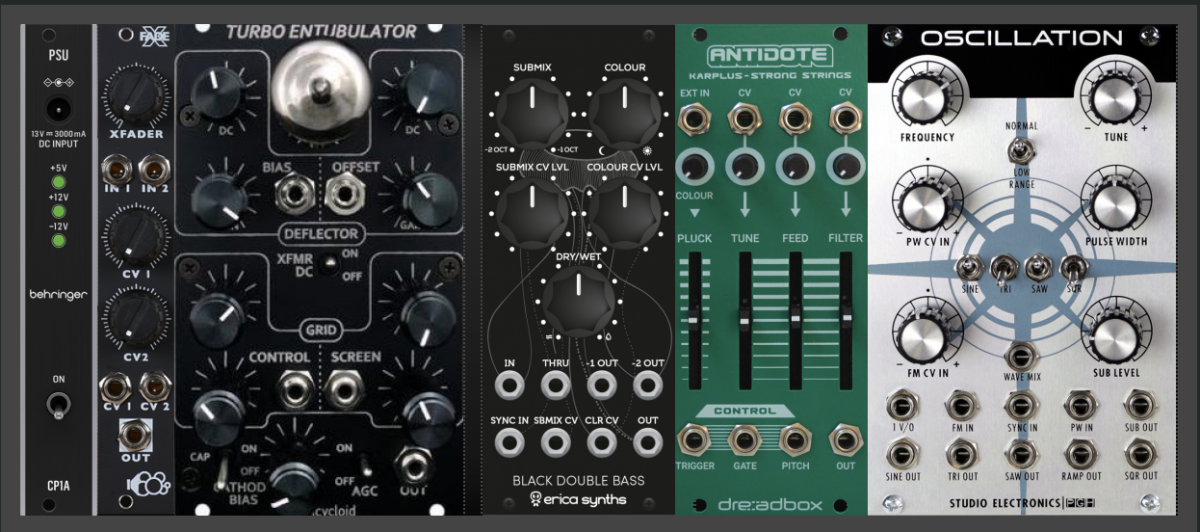Click the Turbo Entubulator OFFSET jack
Image resolution: width=1200 pixels, height=532 pixels.
pos(347,191)
